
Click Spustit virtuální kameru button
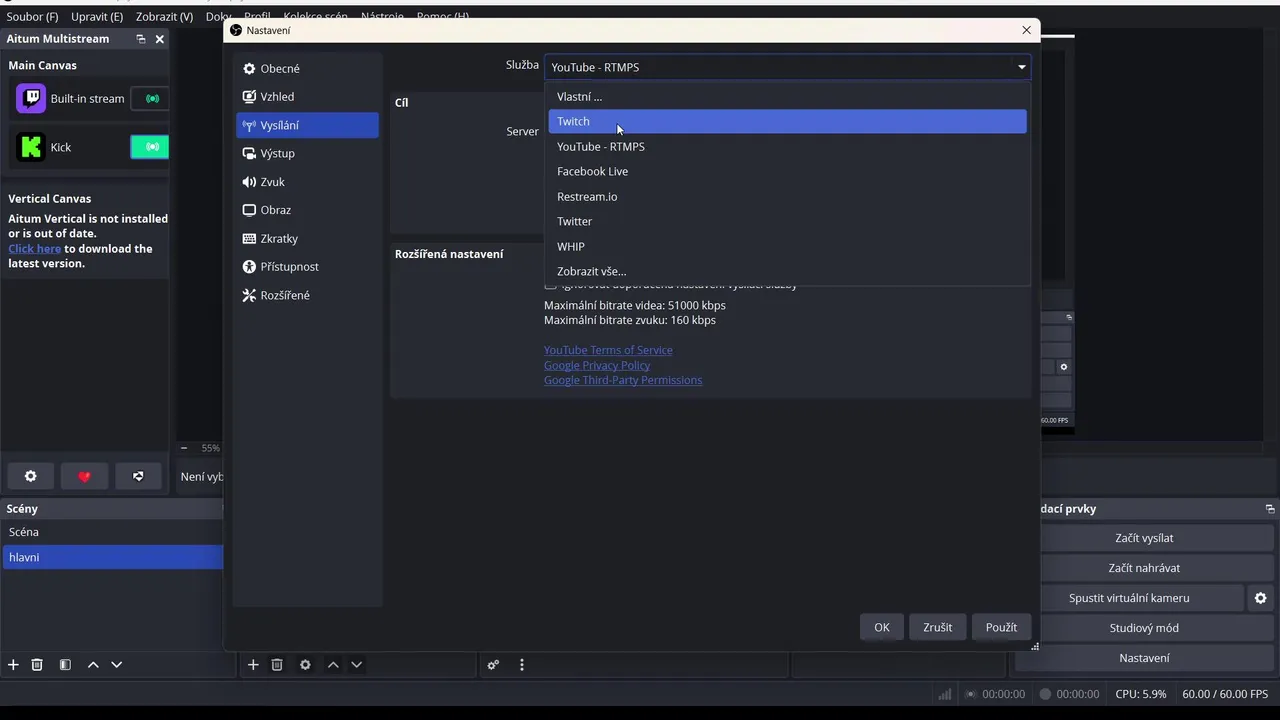pyautogui.click(x=1129, y=598)
